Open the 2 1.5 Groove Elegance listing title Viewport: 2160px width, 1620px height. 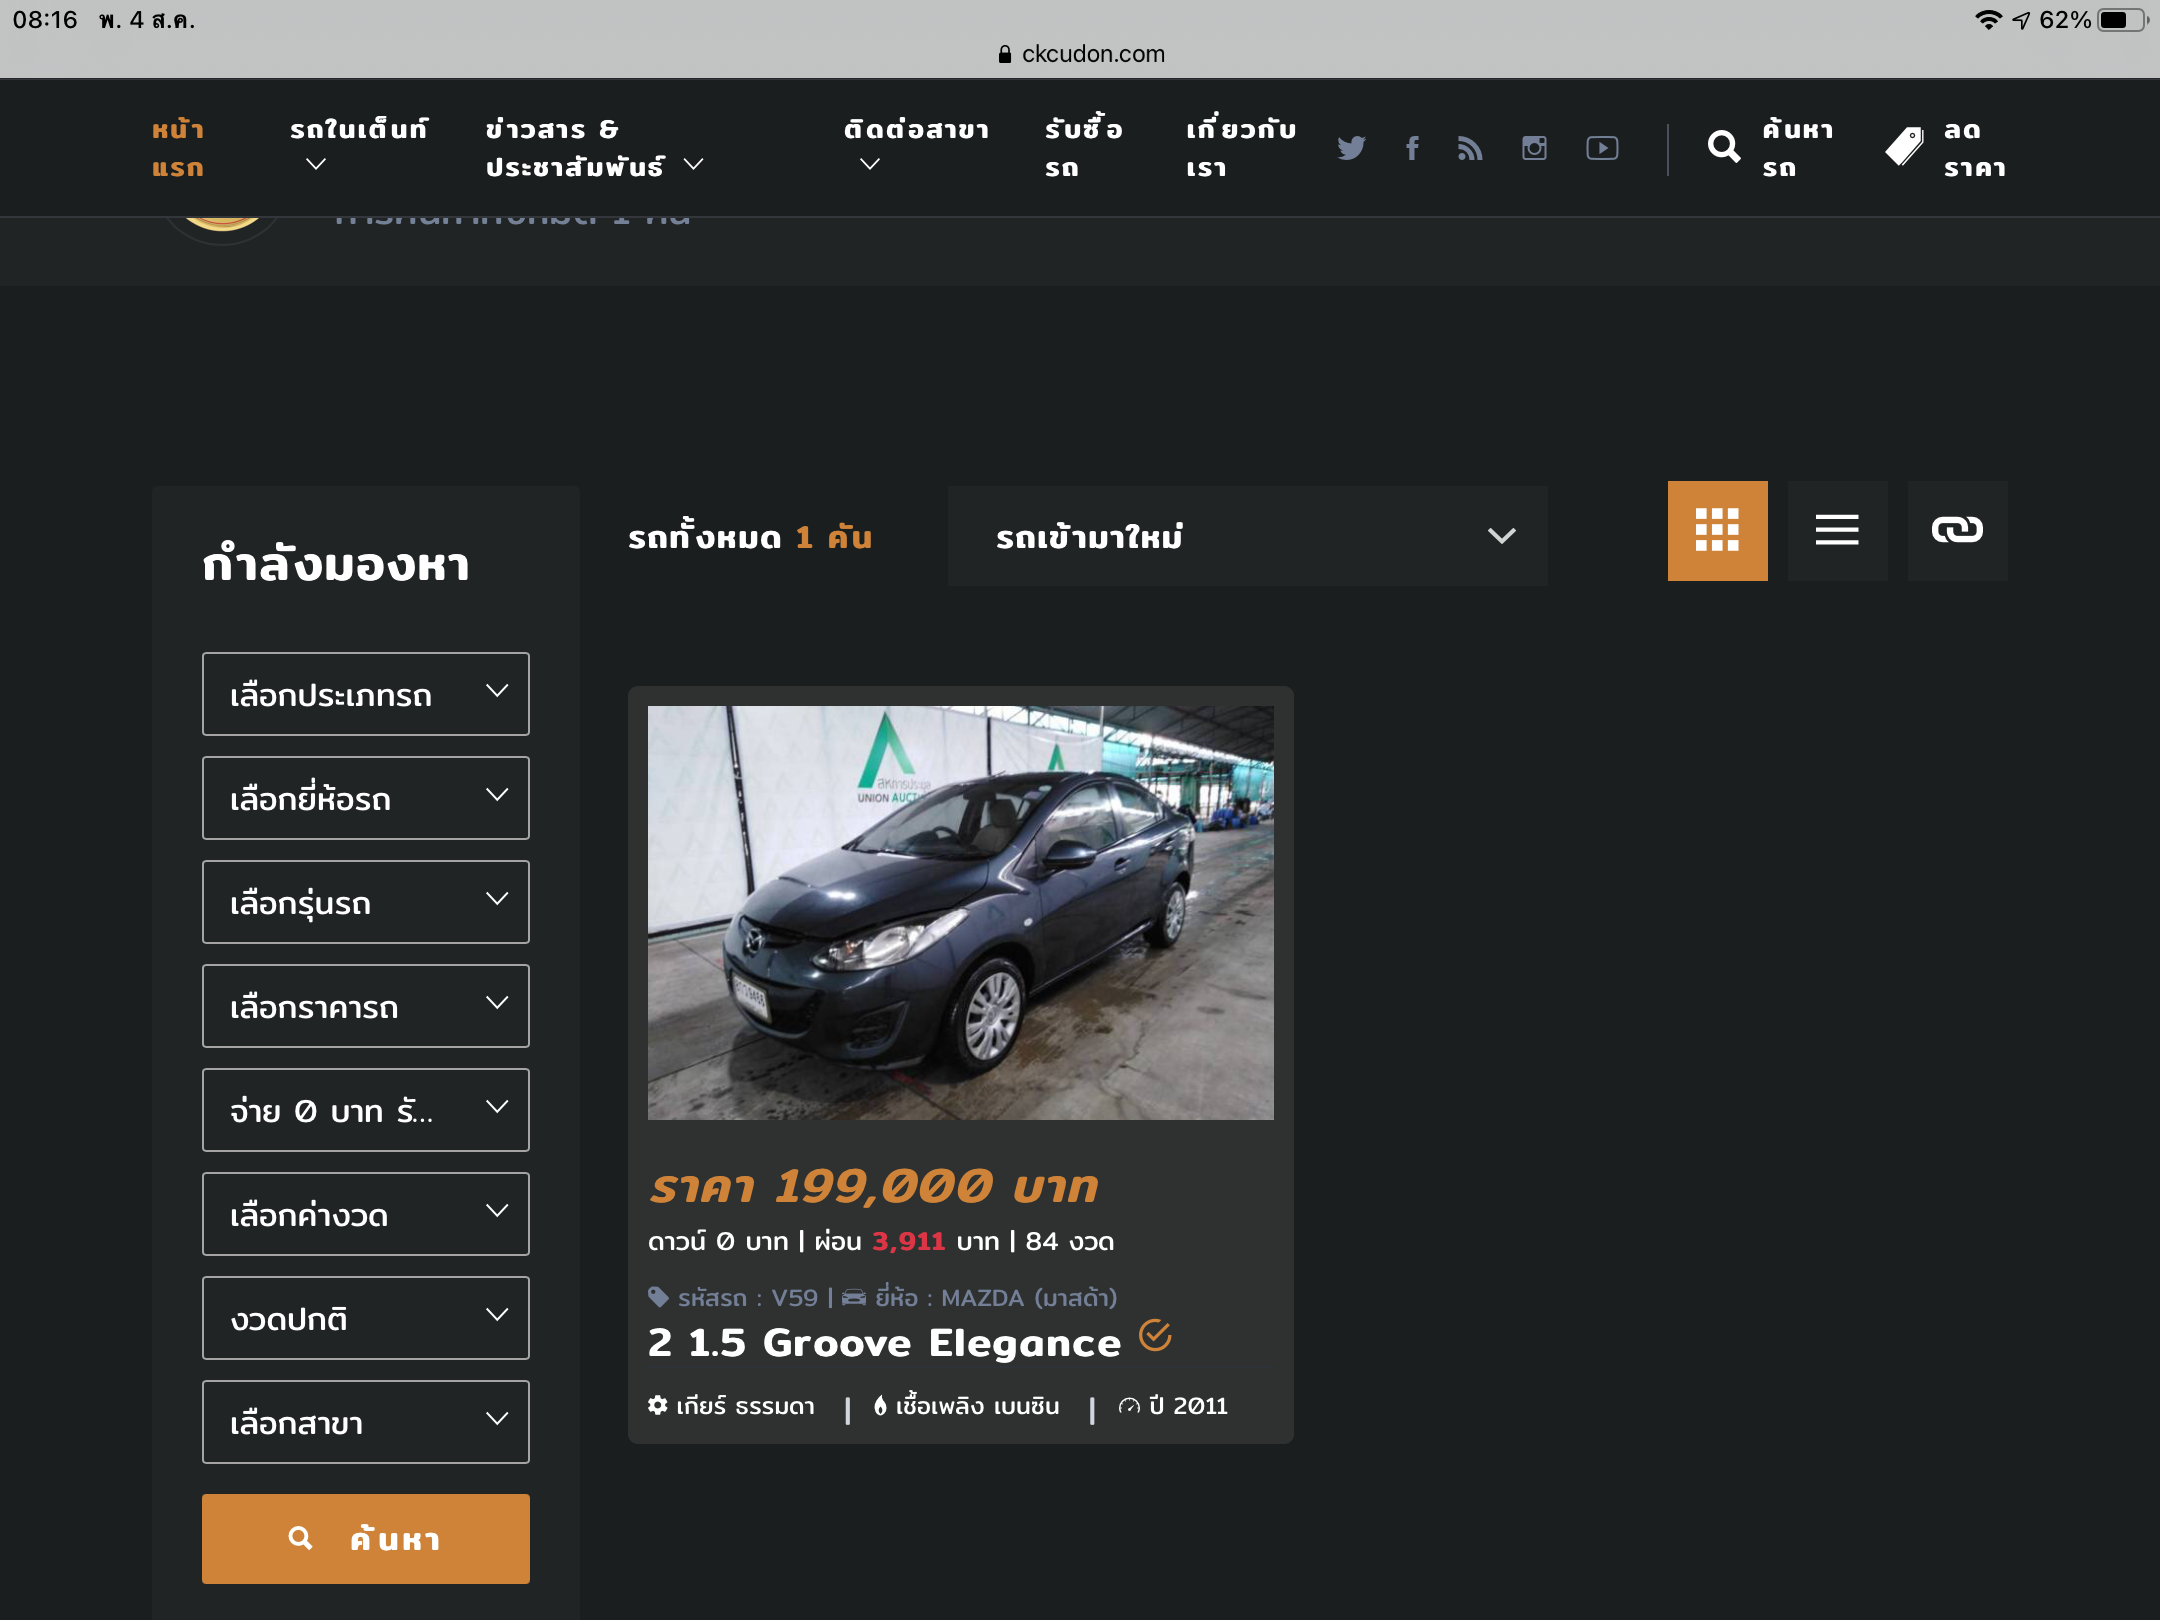(x=884, y=1343)
